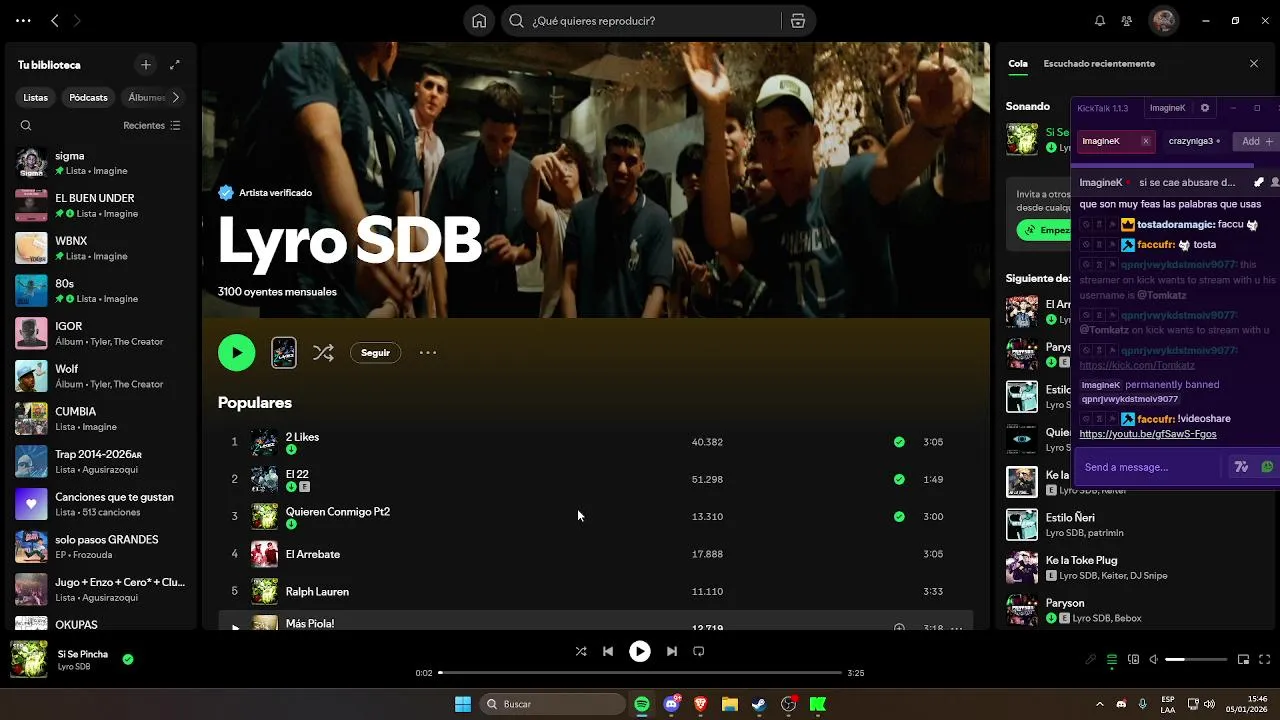Adjust the volume slider
The image size is (1280, 720).
coord(1196,660)
